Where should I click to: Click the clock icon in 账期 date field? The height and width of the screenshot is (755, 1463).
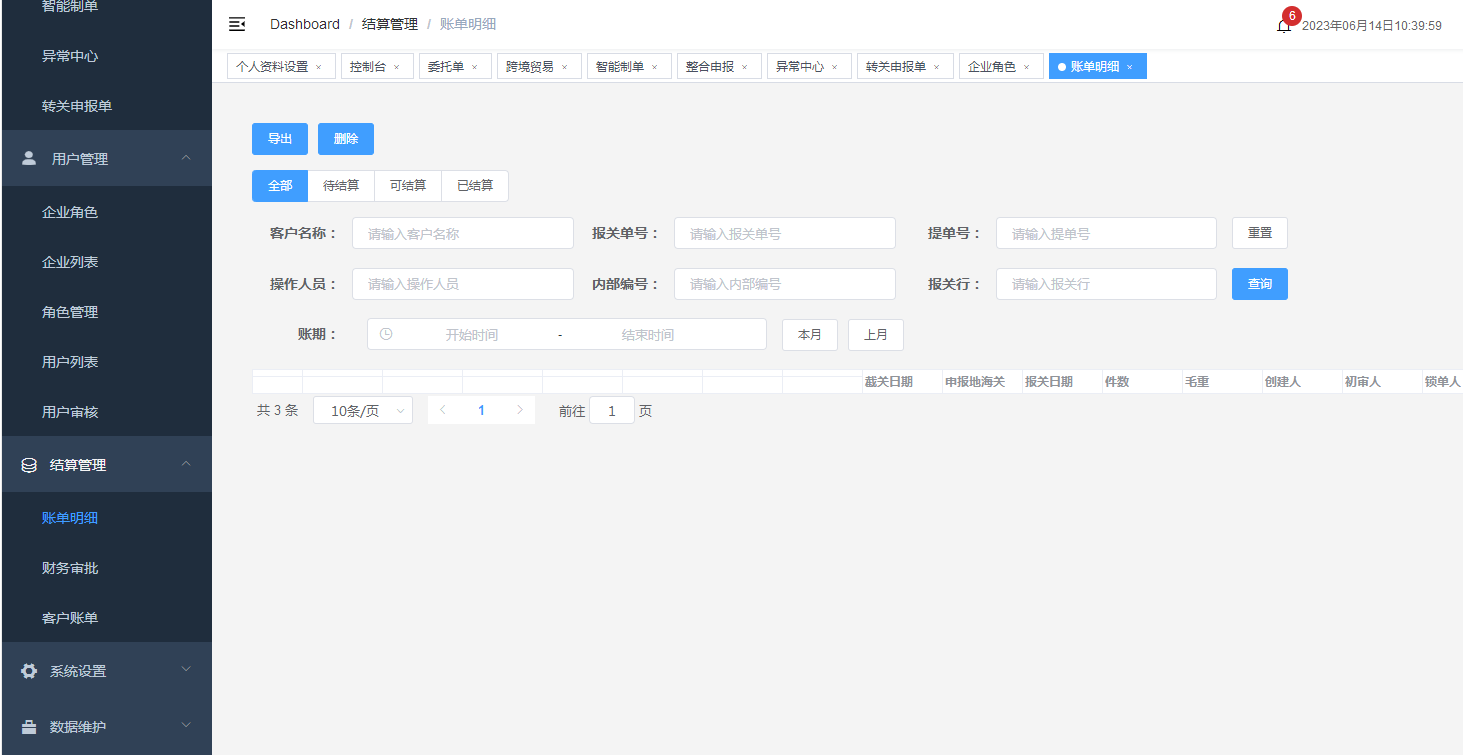pos(386,334)
